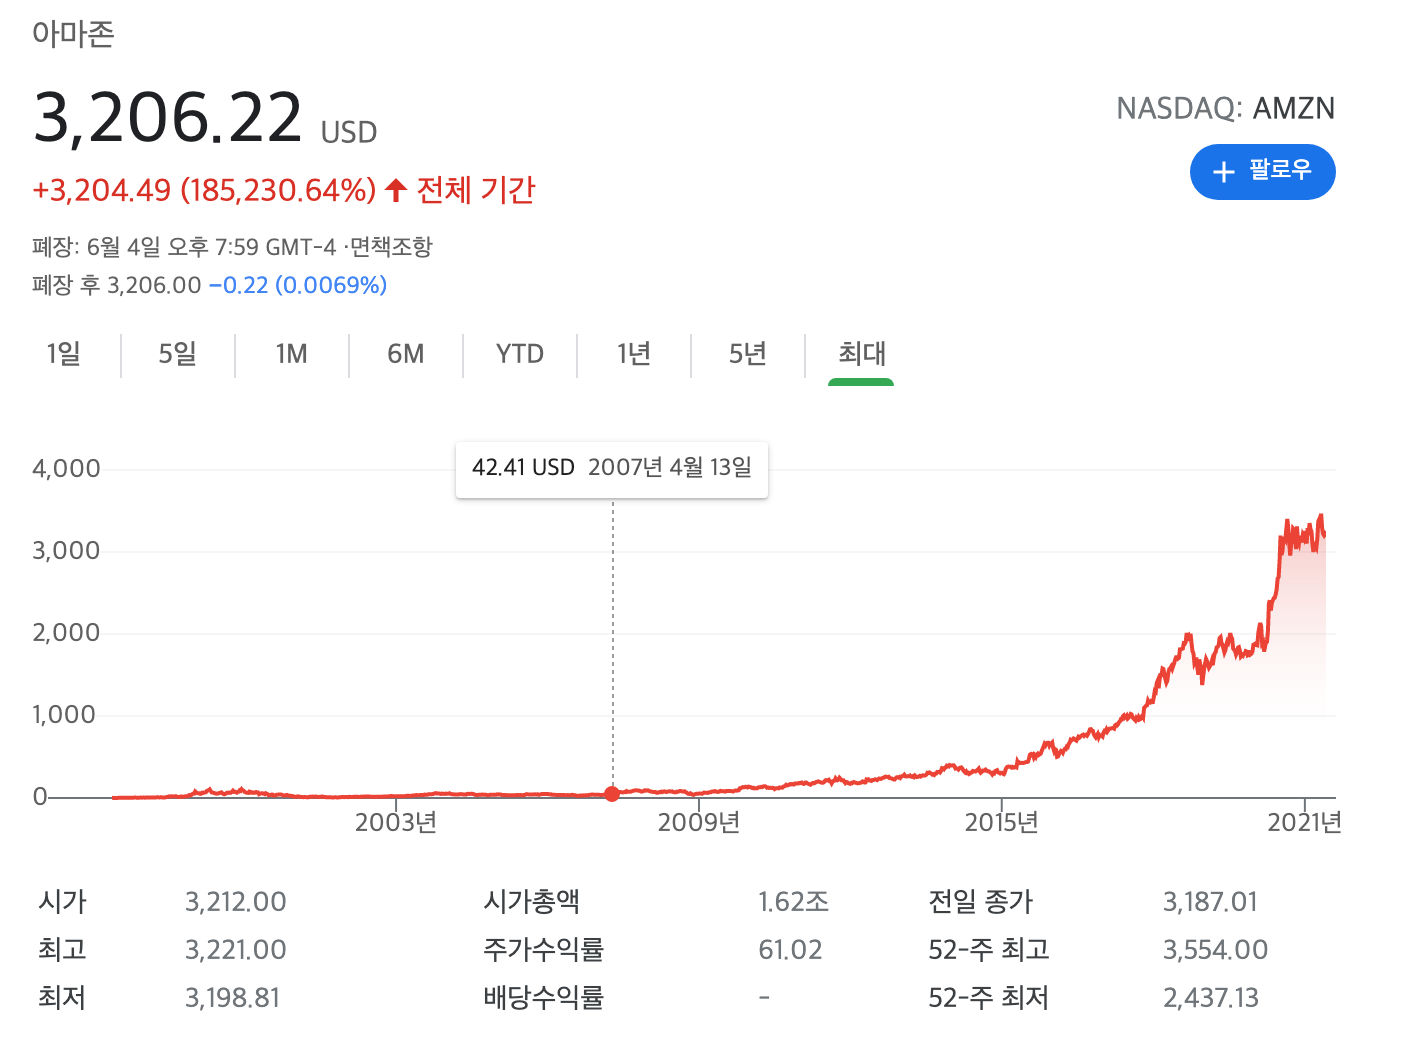The image size is (1402, 1042).
Task: Click the 최대 maximum range tab
Action: (x=861, y=354)
